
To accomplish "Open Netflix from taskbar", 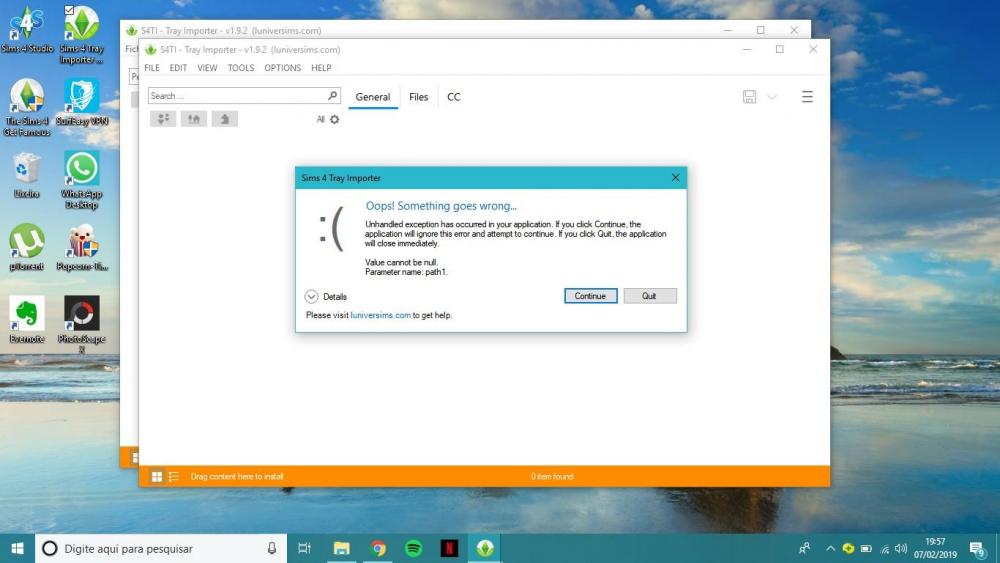I will pos(450,548).
